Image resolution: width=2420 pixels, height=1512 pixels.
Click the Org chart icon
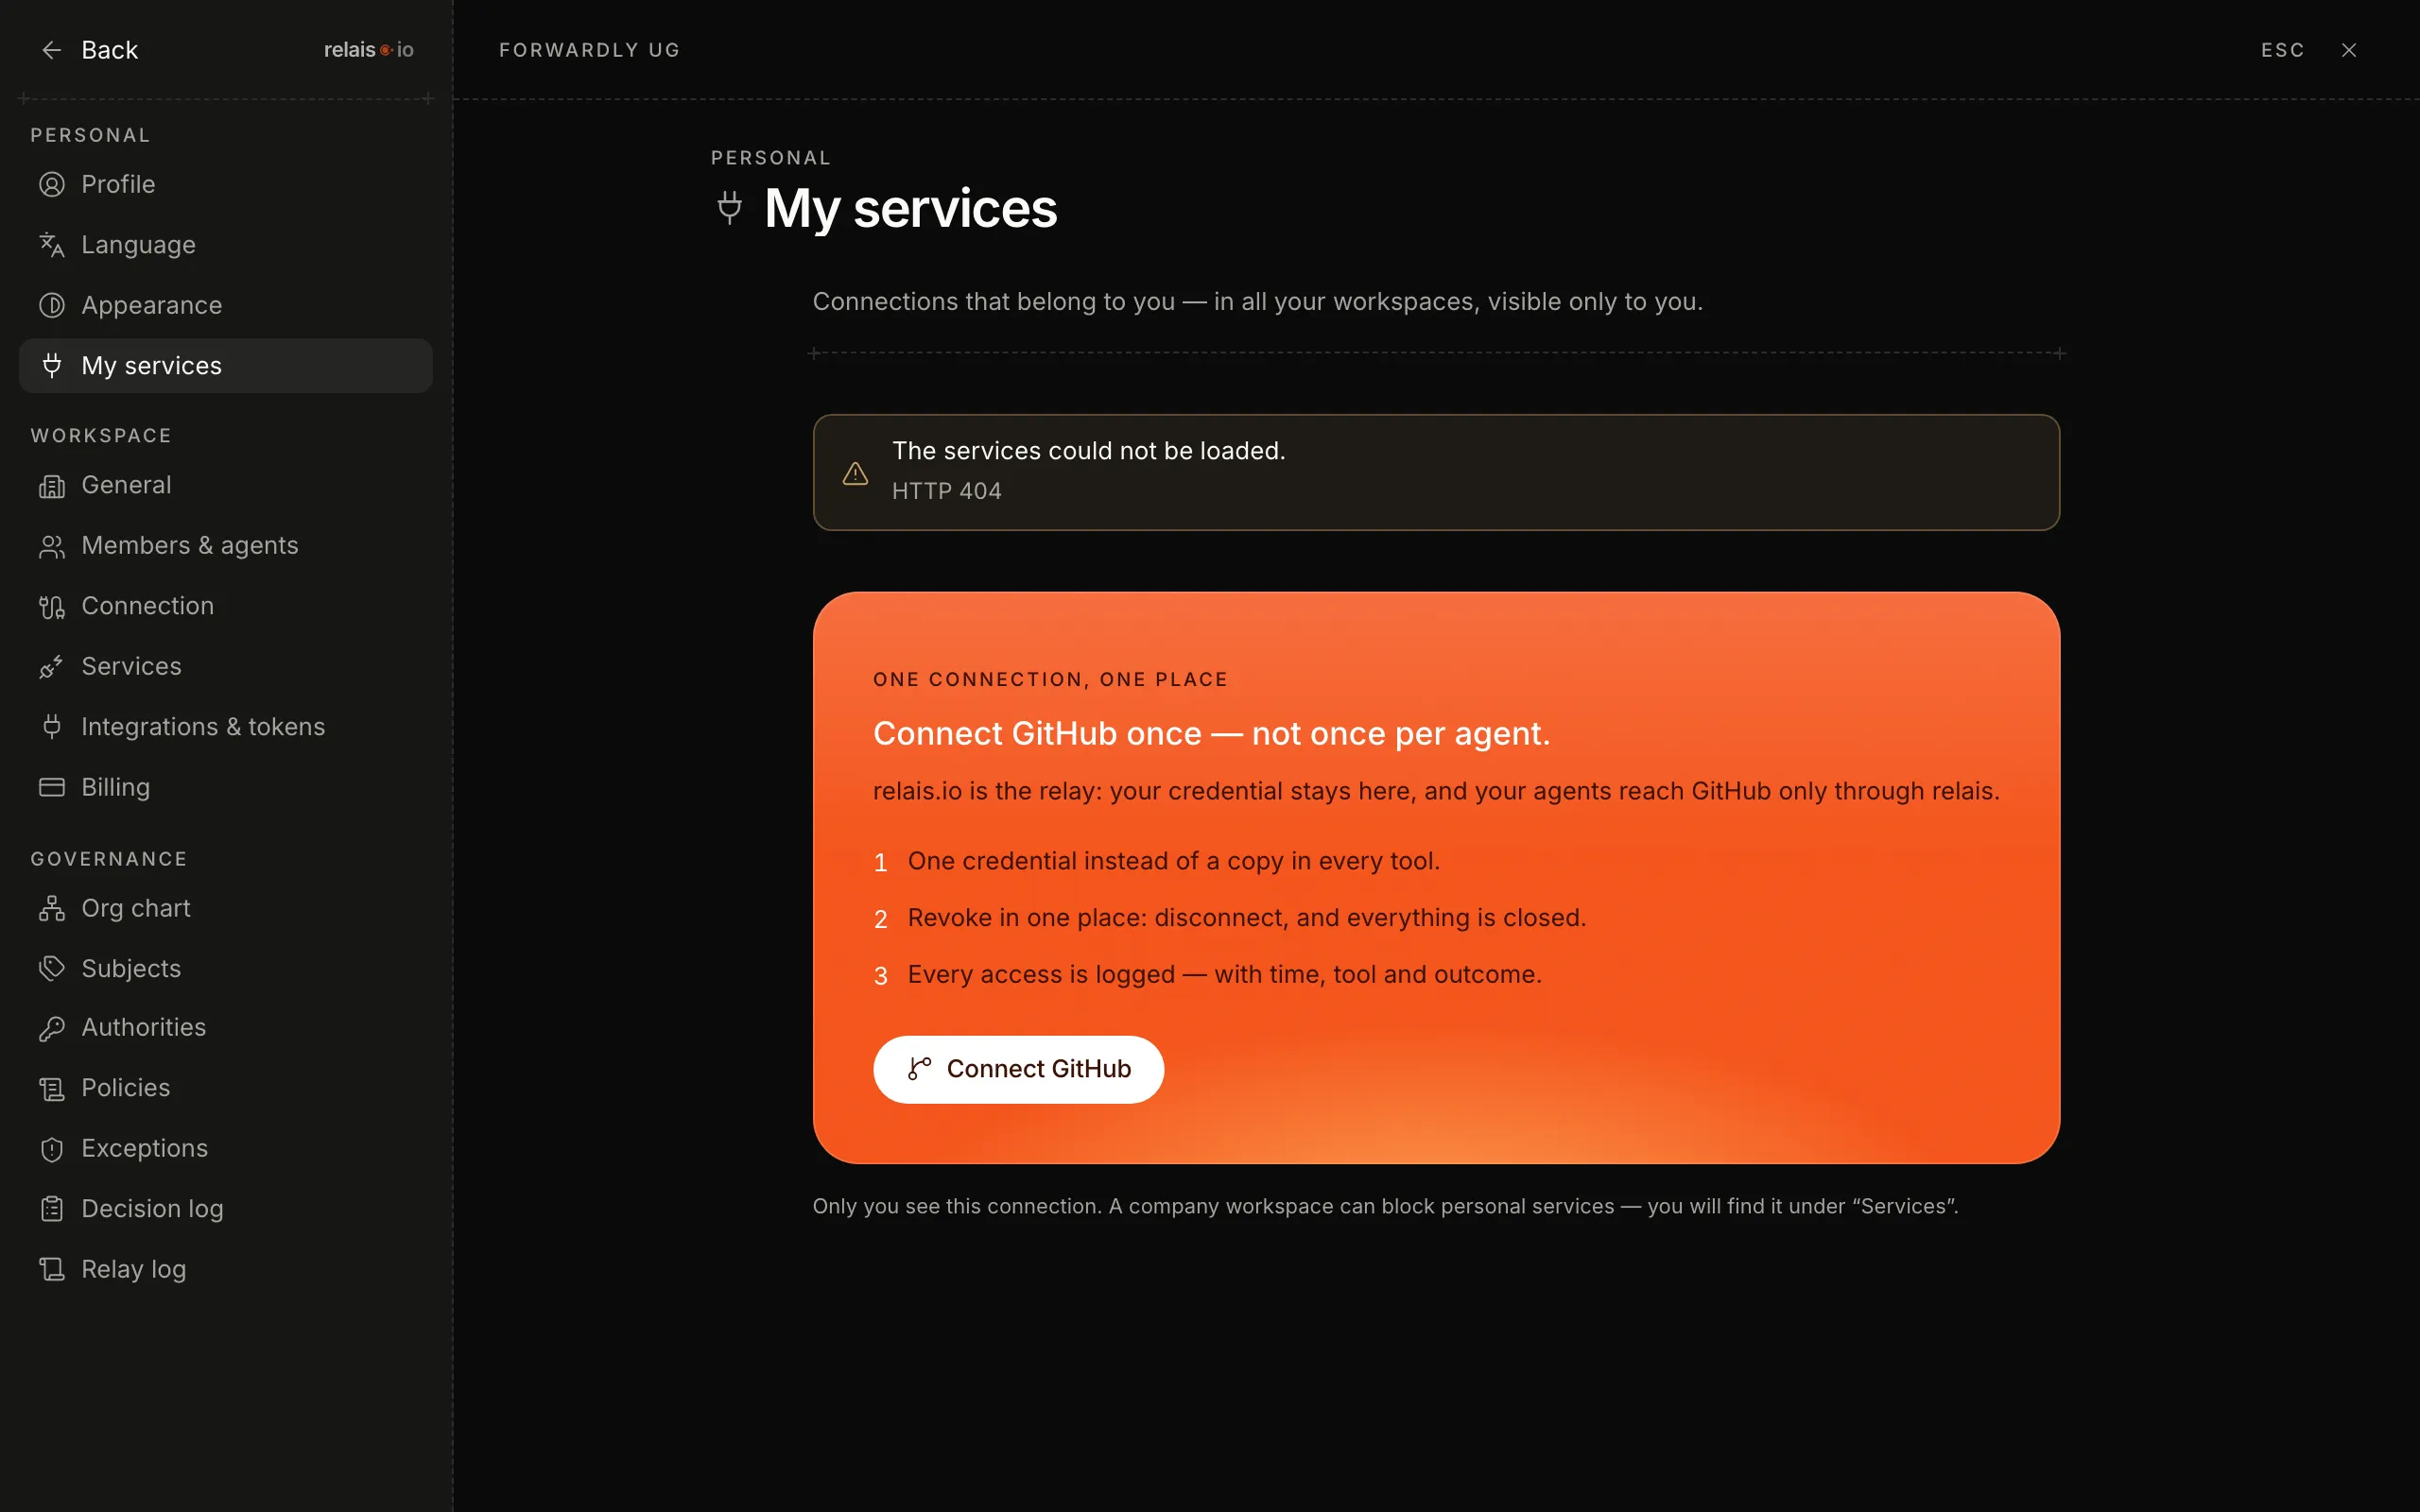click(52, 908)
